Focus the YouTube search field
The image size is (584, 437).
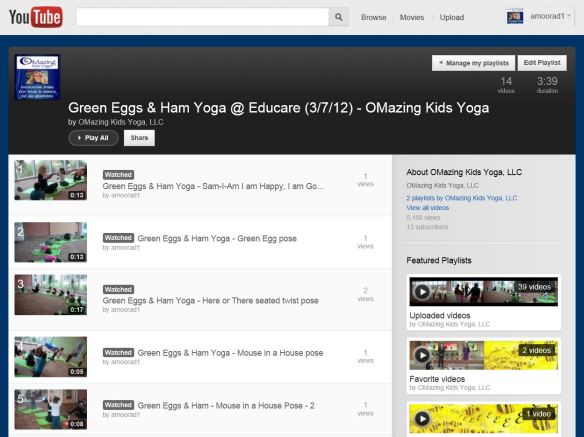(x=202, y=17)
